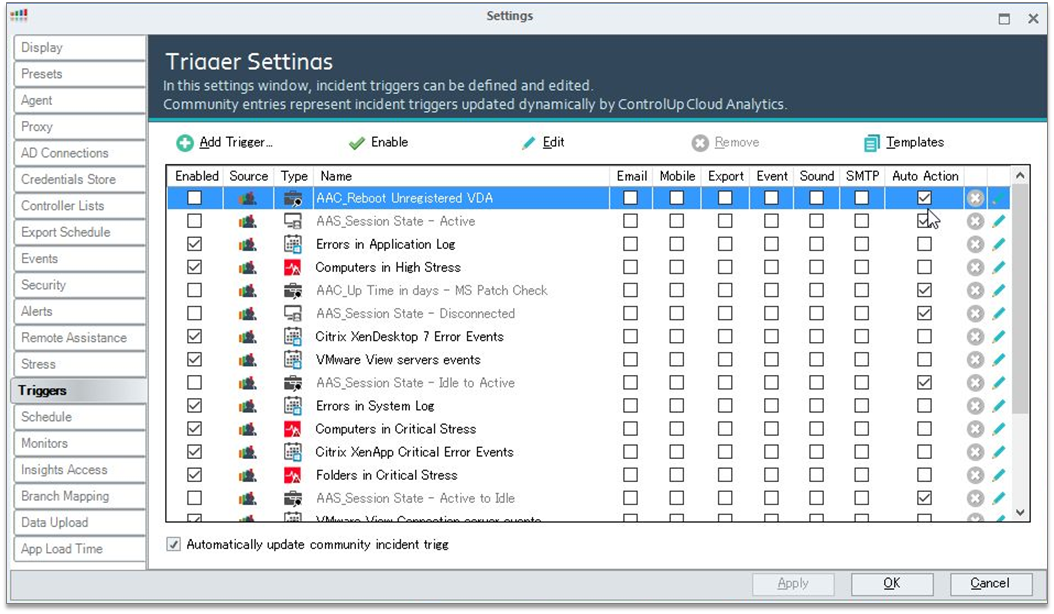This screenshot has width=1054, height=614.
Task: Open the Agent settings tab
Action: 79,100
